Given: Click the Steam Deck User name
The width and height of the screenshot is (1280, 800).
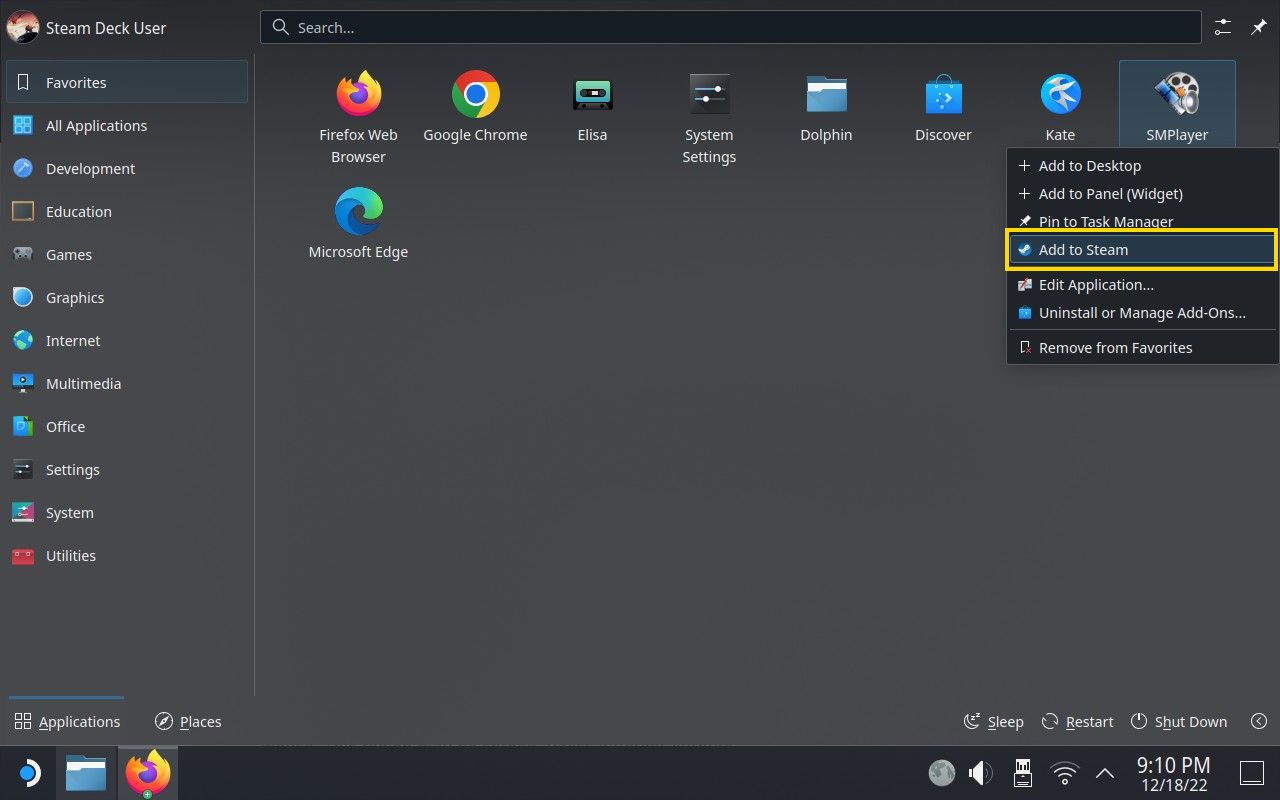Looking at the screenshot, I should tap(106, 28).
